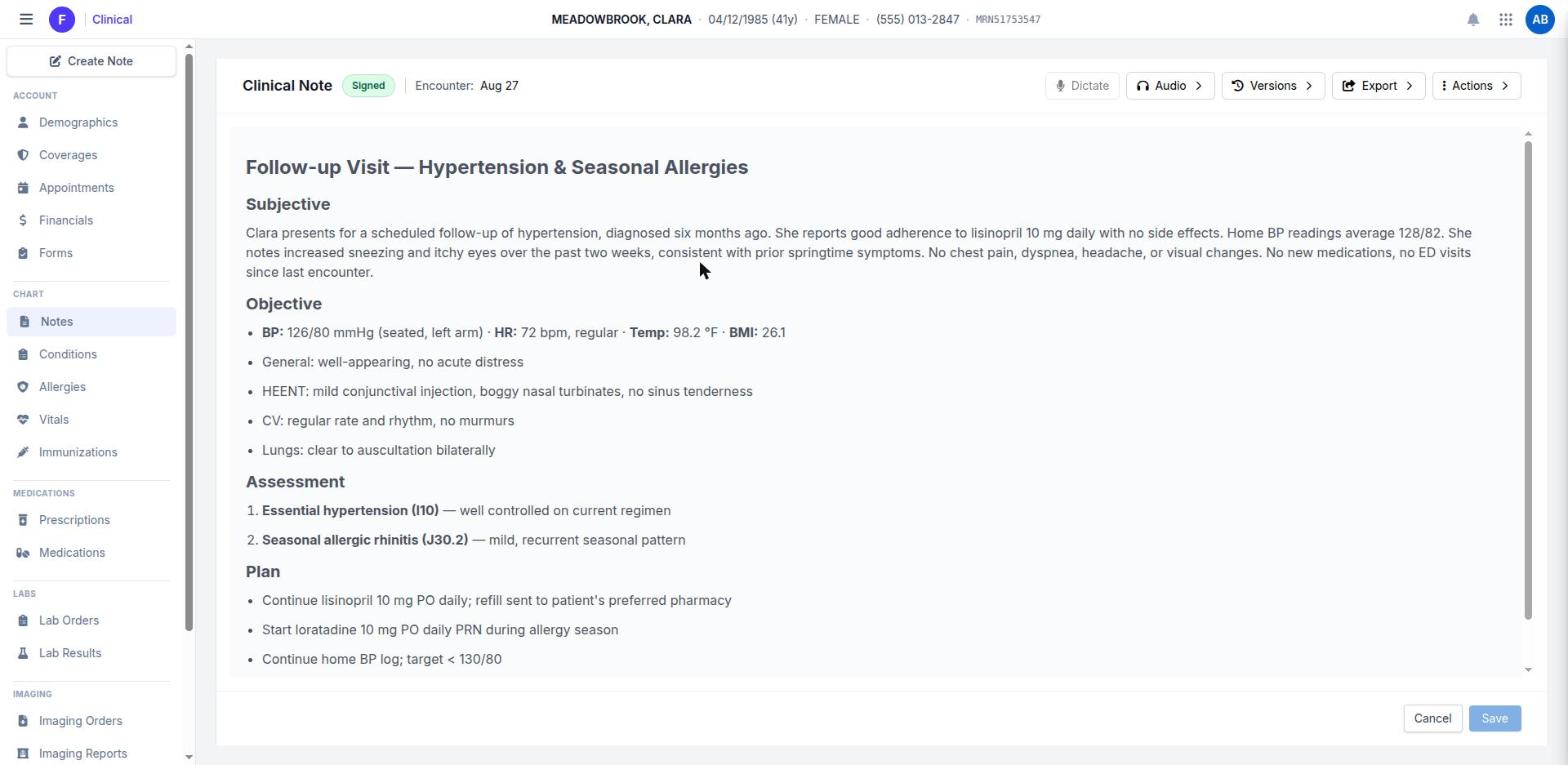Click the note content vertical scrollbar

click(x=1528, y=380)
